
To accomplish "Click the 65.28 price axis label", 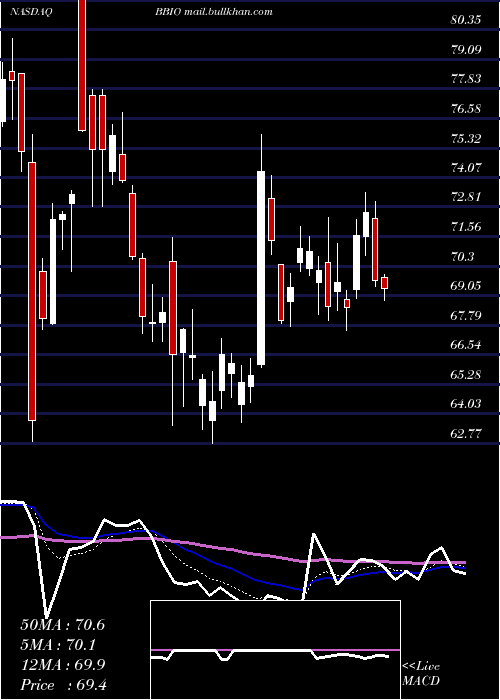I will pos(466,375).
